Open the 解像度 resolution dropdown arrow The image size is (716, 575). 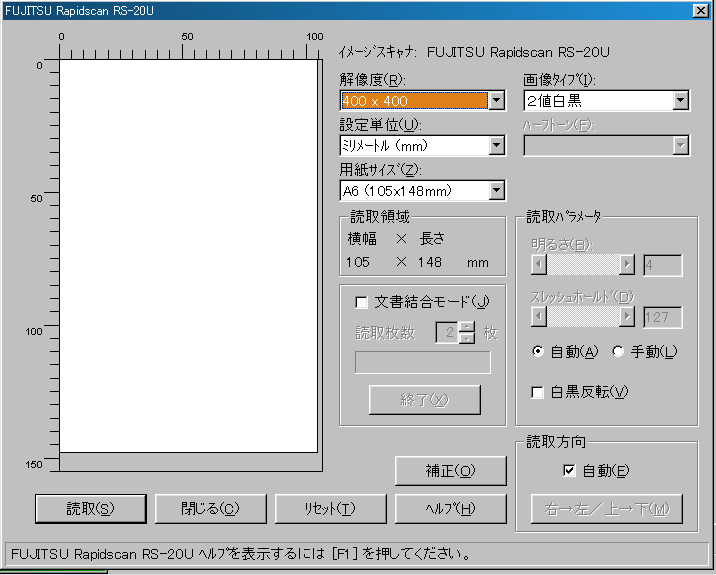497,100
